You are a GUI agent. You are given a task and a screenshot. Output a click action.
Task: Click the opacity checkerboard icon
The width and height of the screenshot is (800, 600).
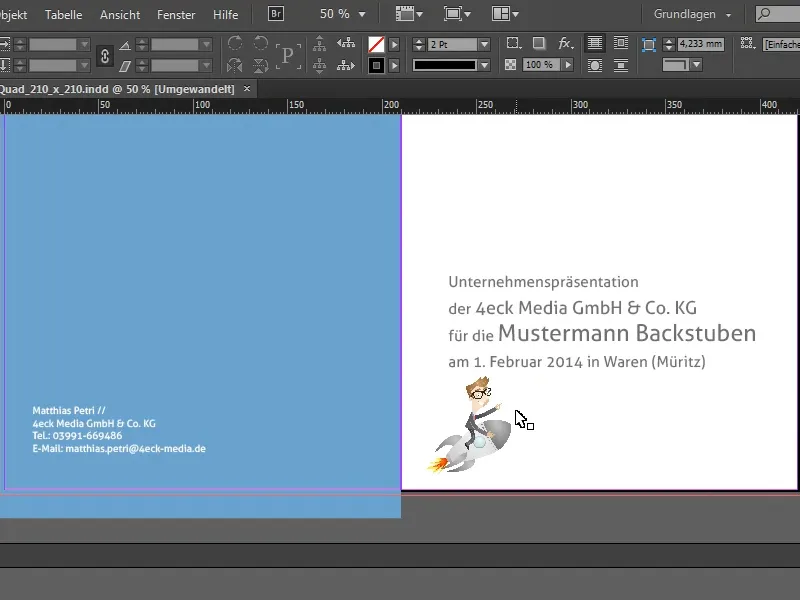point(510,65)
